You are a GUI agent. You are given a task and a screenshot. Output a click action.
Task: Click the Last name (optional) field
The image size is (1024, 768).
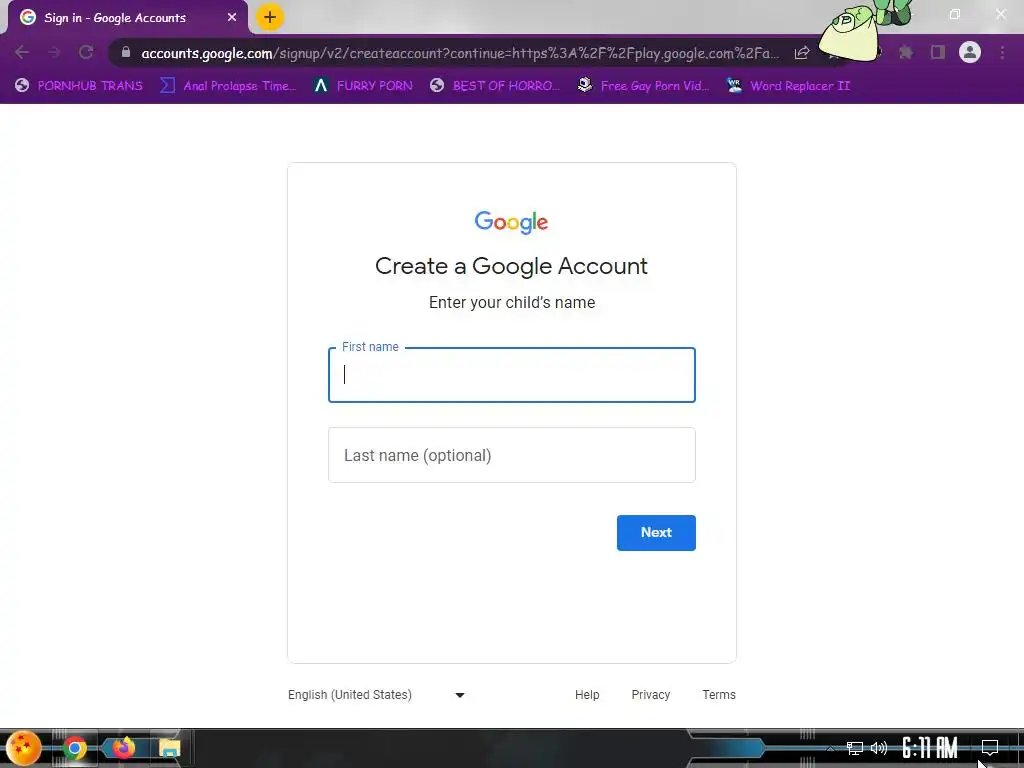pos(512,455)
